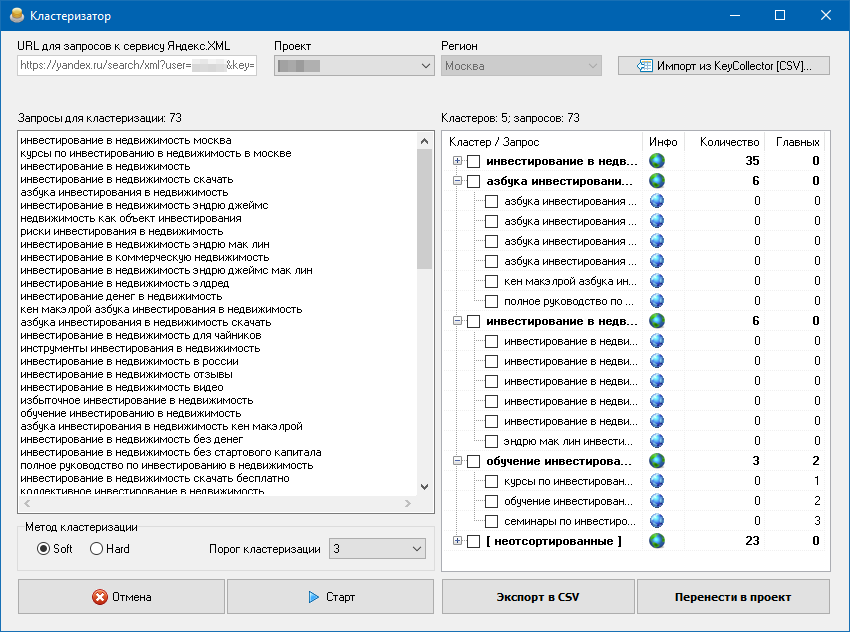Viewport: 850px width, 632px height.
Task: Click globe icon next to семинары по инвестиро... row
Action: point(656,521)
